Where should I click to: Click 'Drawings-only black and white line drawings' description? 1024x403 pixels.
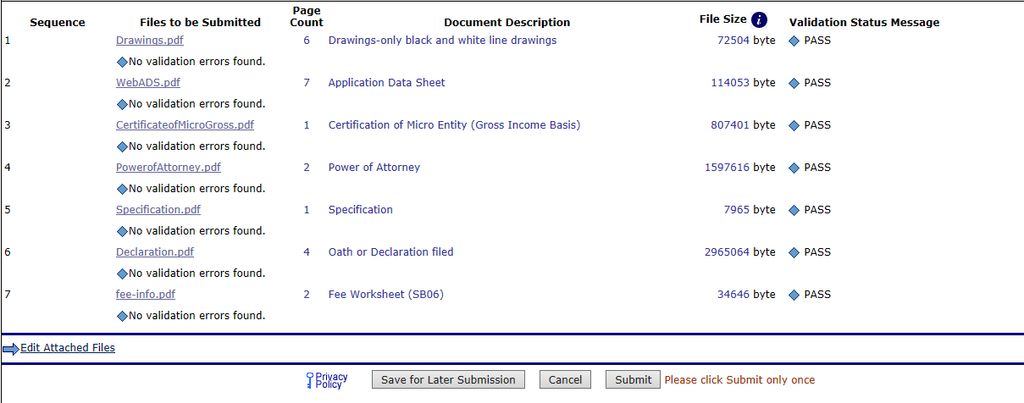pos(442,40)
